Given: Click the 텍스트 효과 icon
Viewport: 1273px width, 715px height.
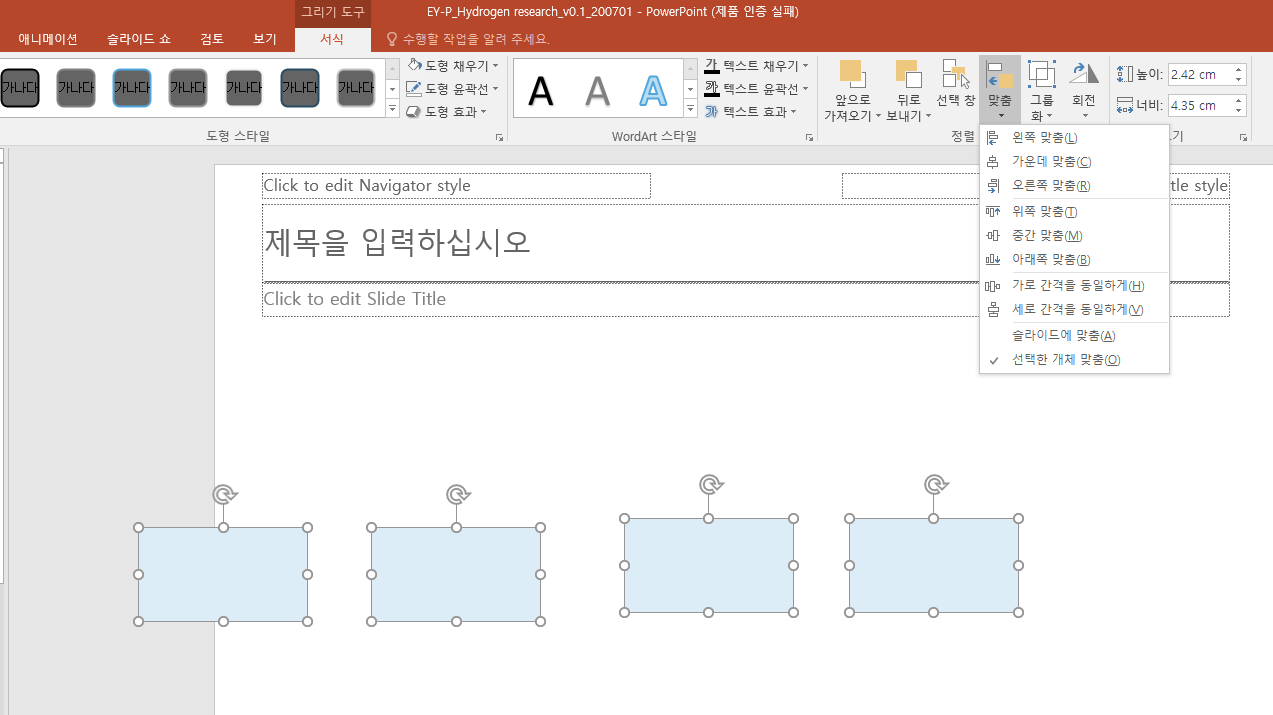Looking at the screenshot, I should 712,112.
